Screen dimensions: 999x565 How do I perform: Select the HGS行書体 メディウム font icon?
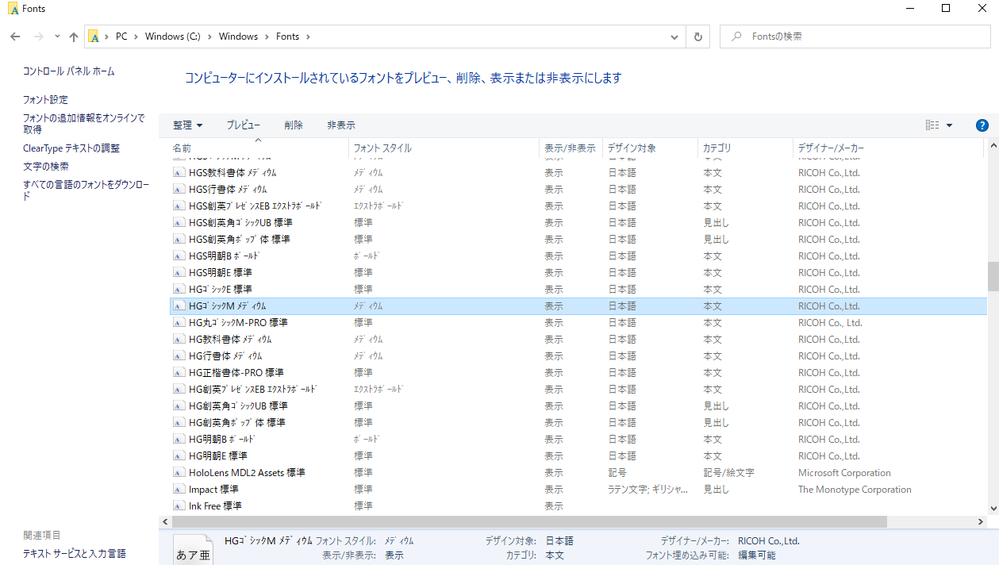(x=179, y=189)
